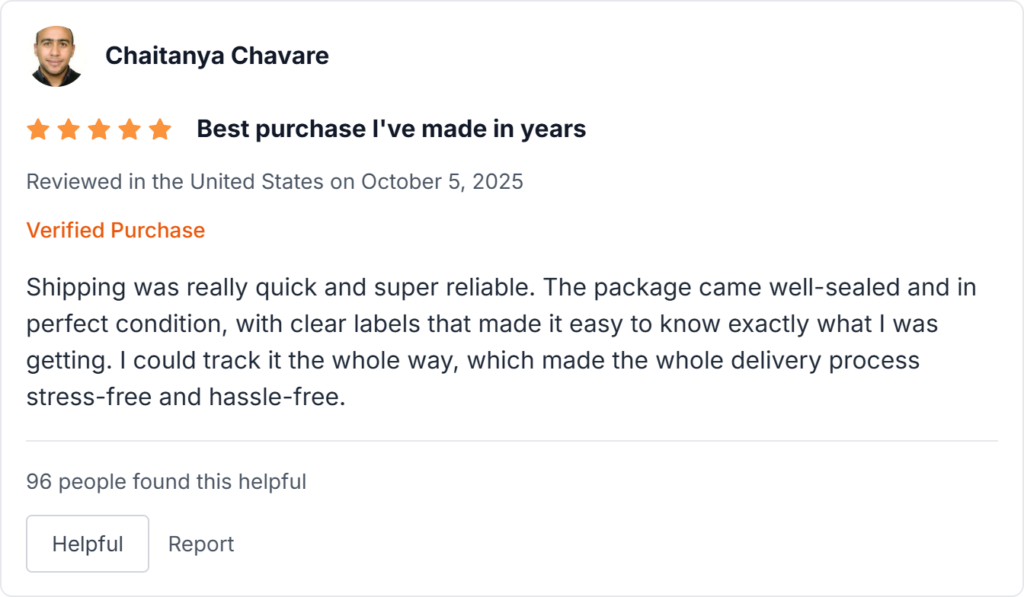Click the first orange rating star
The height and width of the screenshot is (597, 1024).
pyautogui.click(x=38, y=130)
